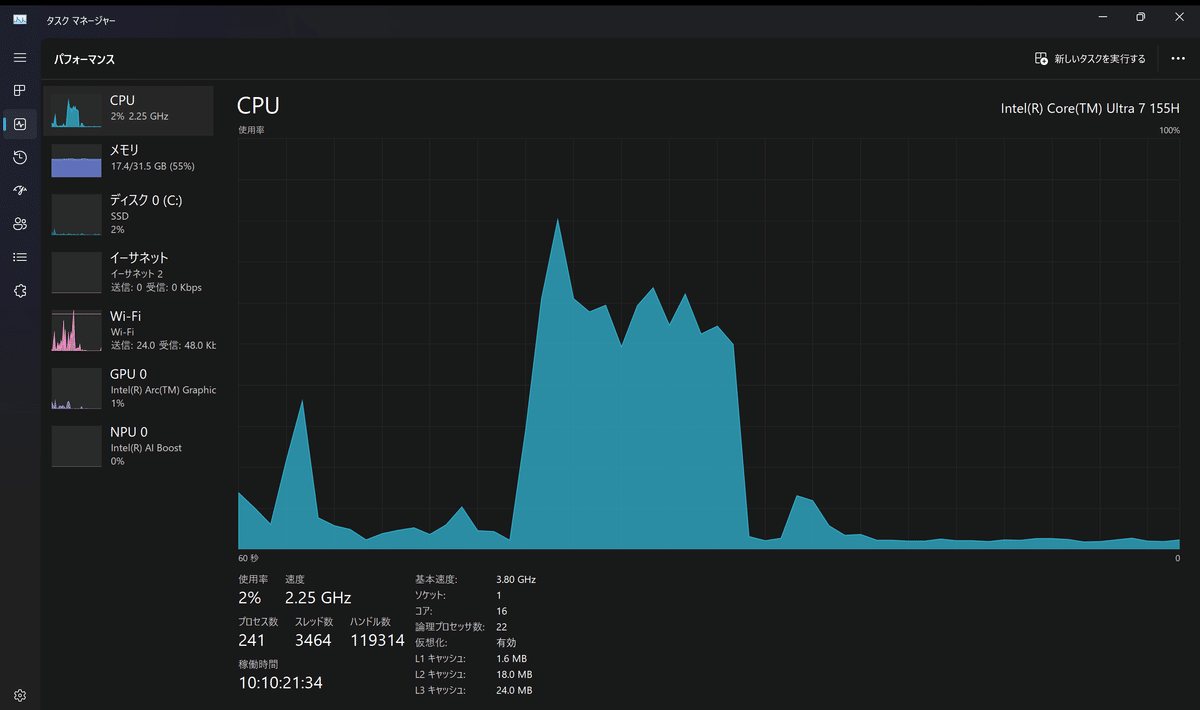
Task: Go to the Processes page icon
Action: pyautogui.click(x=20, y=91)
